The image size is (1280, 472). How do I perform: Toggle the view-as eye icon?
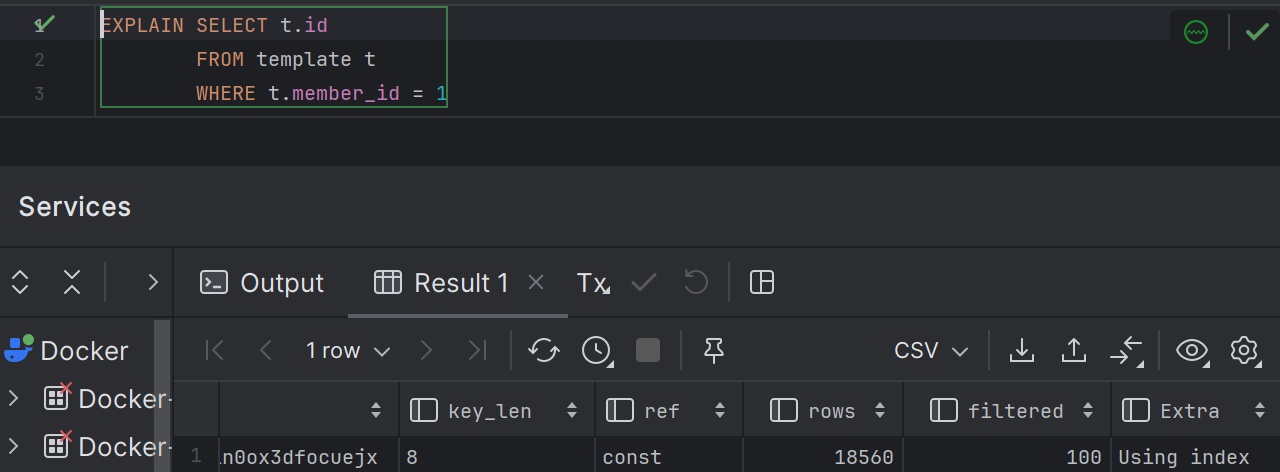pyautogui.click(x=1191, y=350)
